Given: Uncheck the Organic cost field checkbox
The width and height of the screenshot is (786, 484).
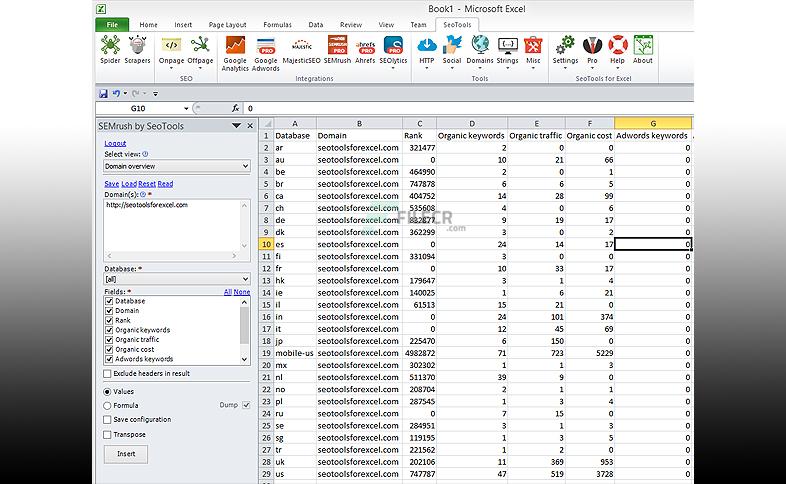Looking at the screenshot, I should tap(109, 350).
